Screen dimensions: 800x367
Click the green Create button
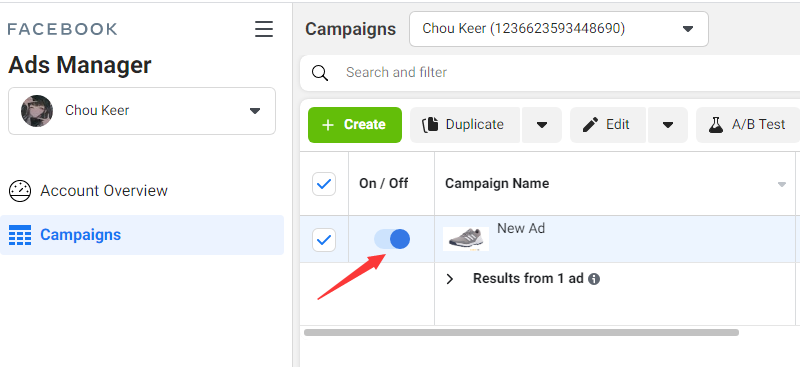(355, 125)
